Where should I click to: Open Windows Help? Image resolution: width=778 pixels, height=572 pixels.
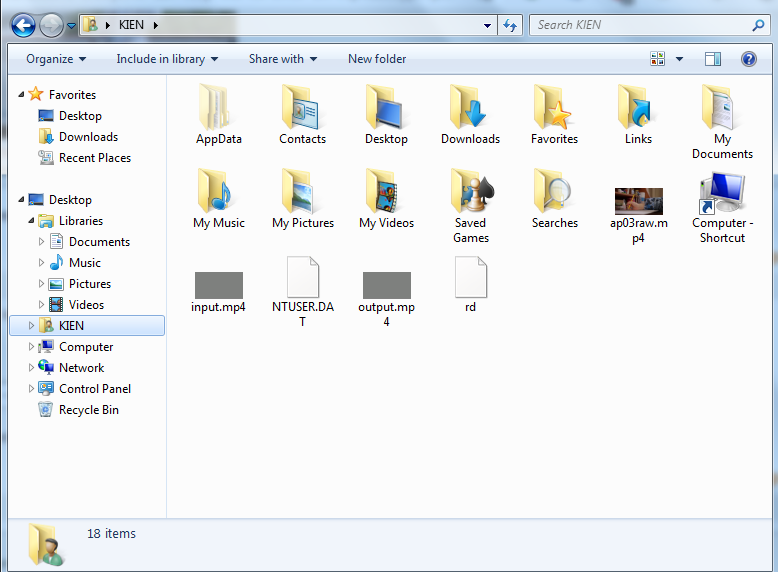(749, 59)
